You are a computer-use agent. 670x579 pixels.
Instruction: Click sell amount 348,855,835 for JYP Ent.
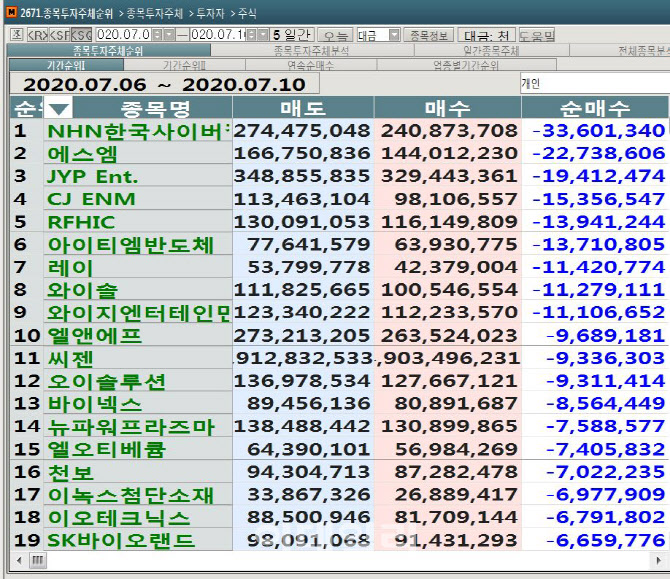(x=302, y=176)
